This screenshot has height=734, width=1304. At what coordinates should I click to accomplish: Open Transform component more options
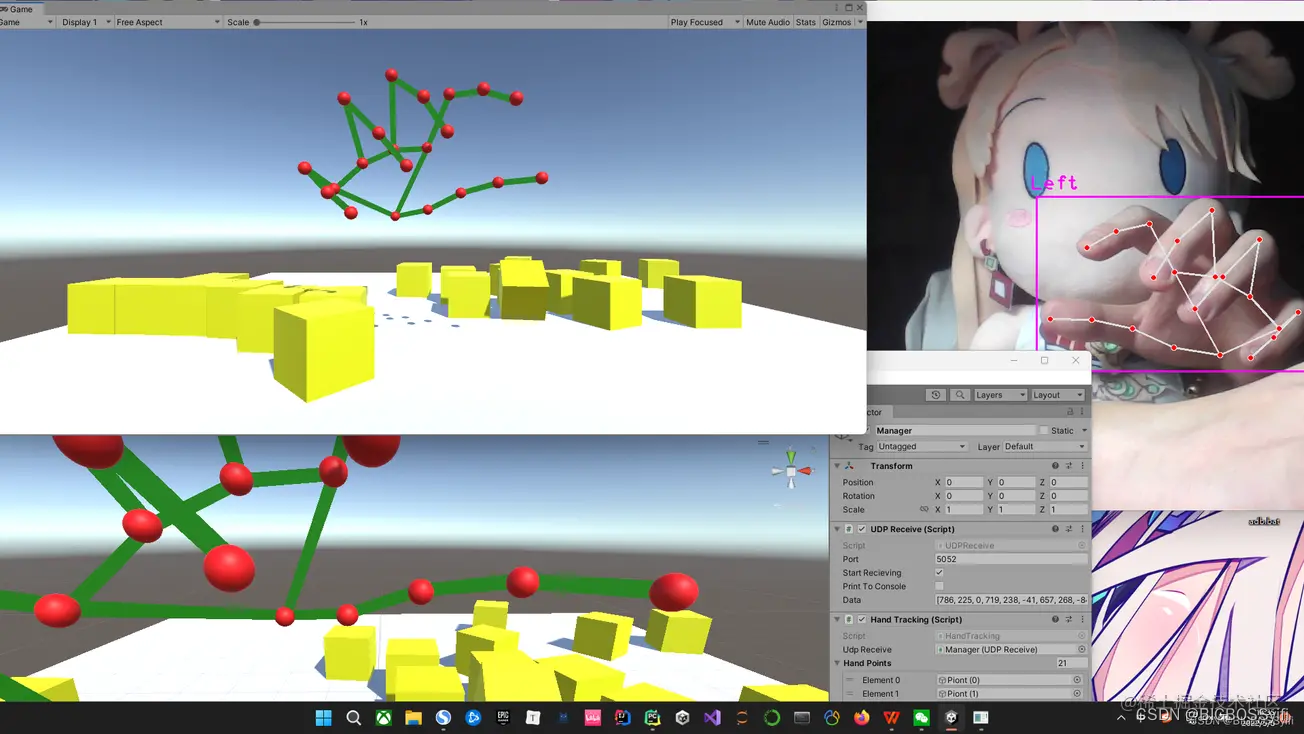point(1082,466)
